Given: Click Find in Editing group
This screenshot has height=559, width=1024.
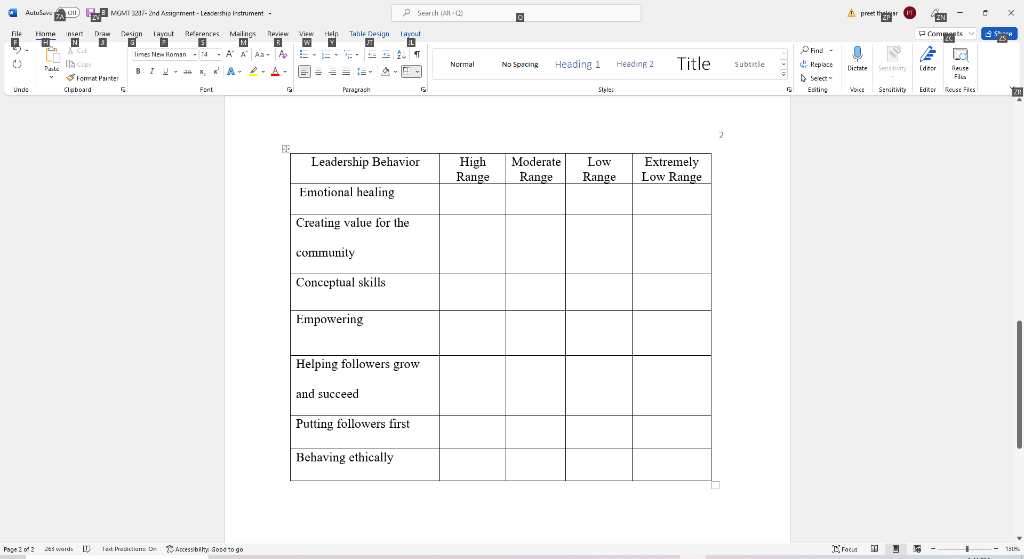Looking at the screenshot, I should (812, 50).
